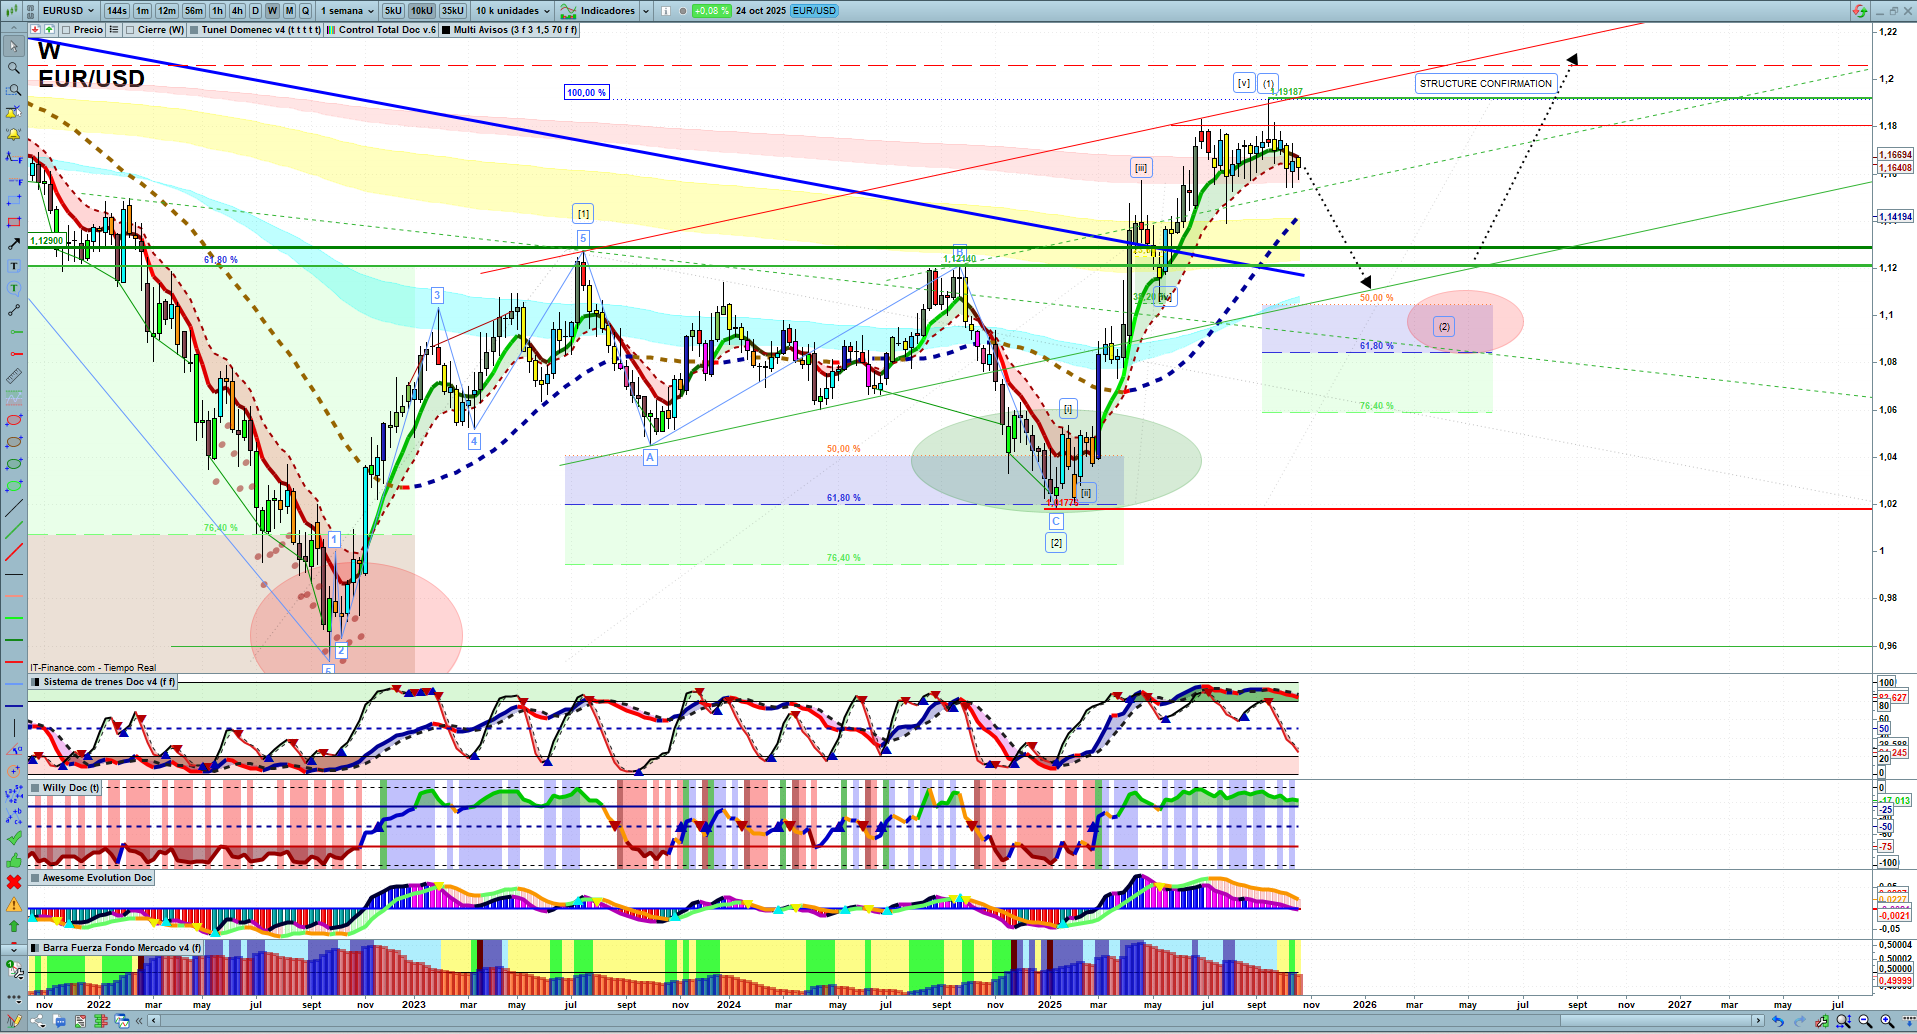Click the green check mark tool
The height and width of the screenshot is (1034, 1917).
14,838
